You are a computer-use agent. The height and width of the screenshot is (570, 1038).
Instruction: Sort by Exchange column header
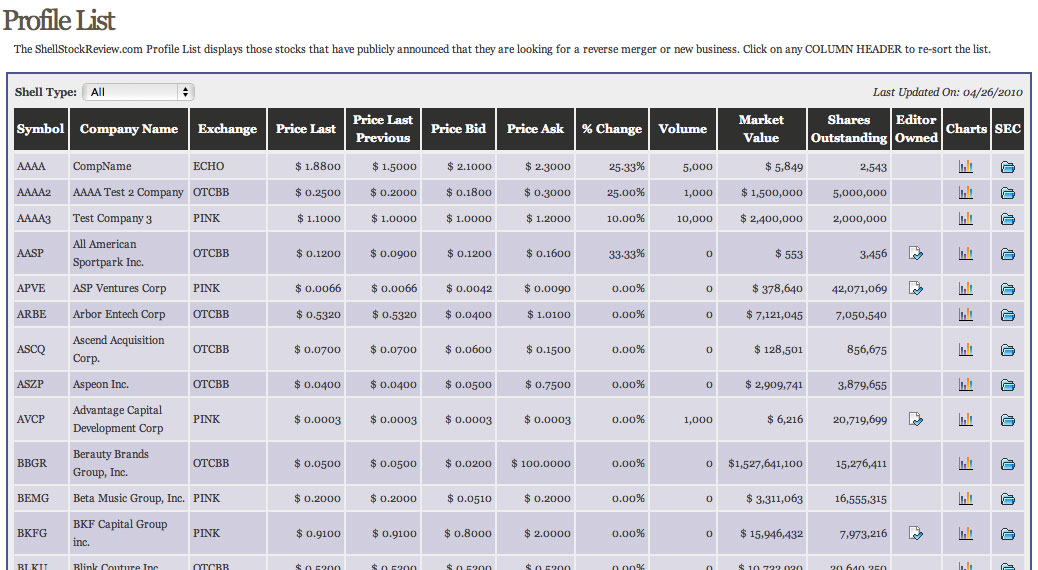coord(227,129)
